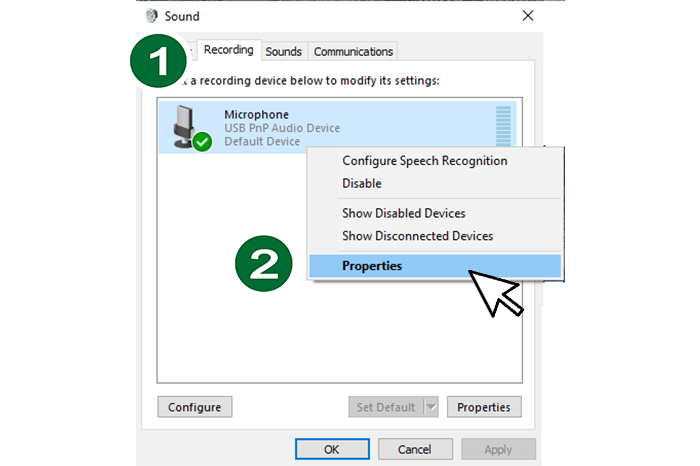700x466 pixels.
Task: Open the Sounds tab
Action: click(x=284, y=51)
